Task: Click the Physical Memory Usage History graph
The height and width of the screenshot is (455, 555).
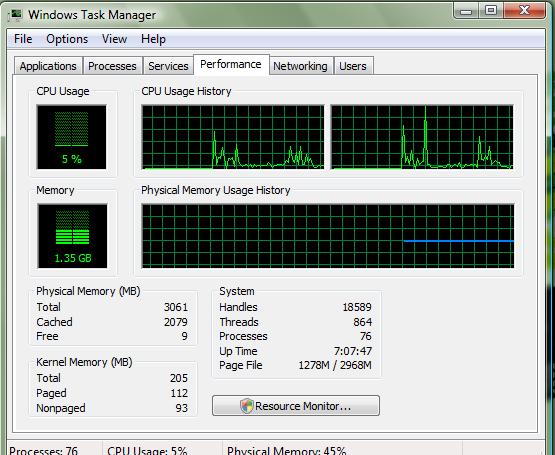Action: click(x=328, y=236)
